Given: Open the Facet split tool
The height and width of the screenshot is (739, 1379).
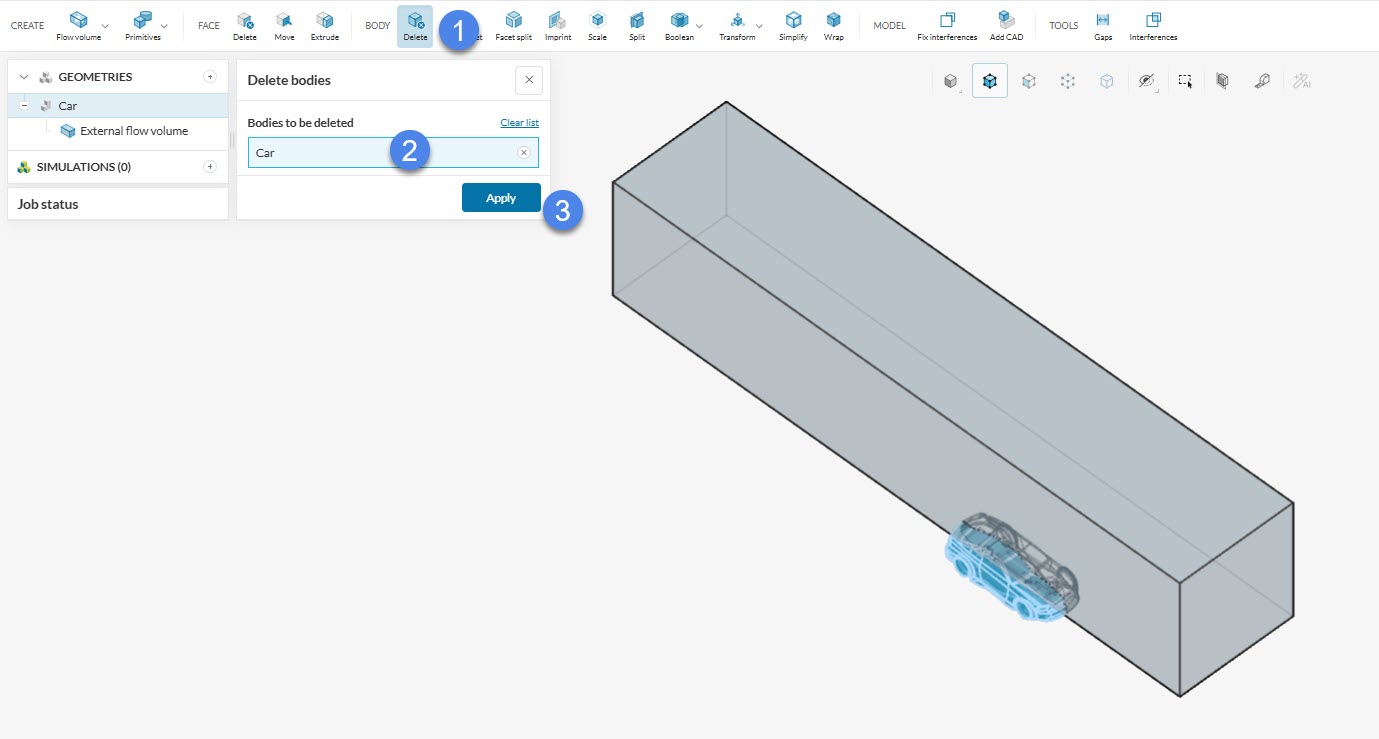Looking at the screenshot, I should [513, 26].
